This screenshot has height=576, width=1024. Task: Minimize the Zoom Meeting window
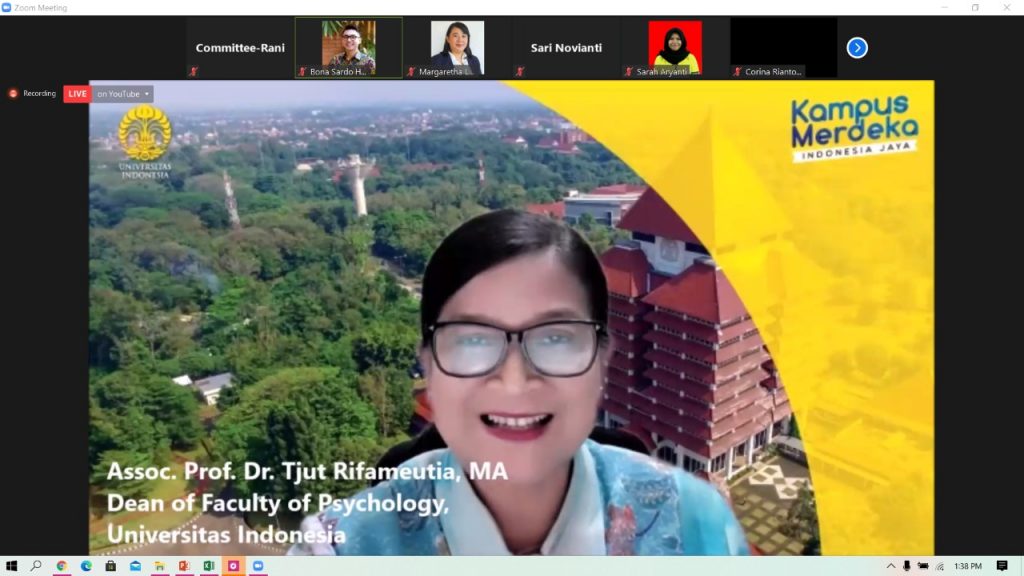tap(945, 8)
